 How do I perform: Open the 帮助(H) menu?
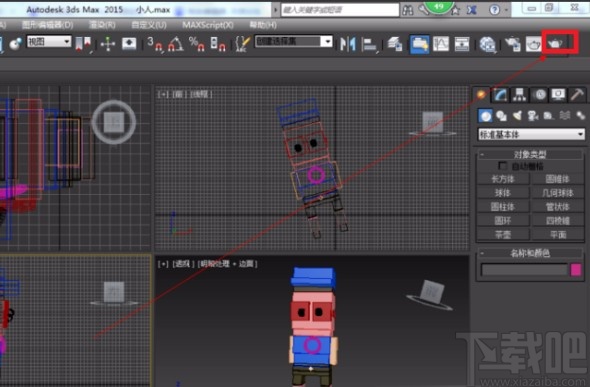tap(263, 25)
